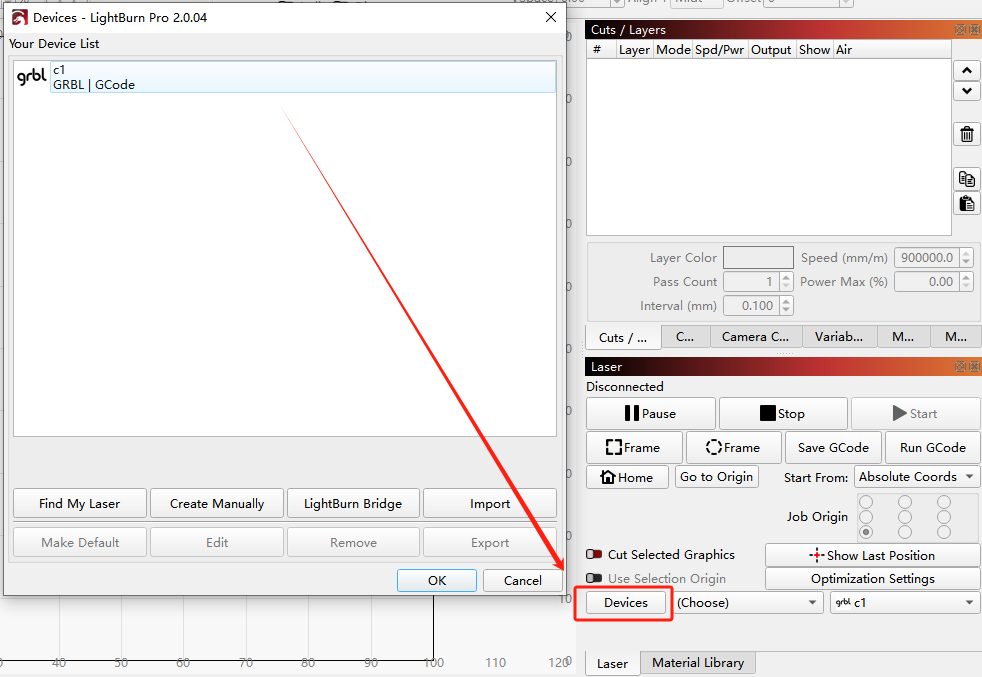Undock the Cuts / Layers panel
The height and width of the screenshot is (677, 982).
pos(959,29)
